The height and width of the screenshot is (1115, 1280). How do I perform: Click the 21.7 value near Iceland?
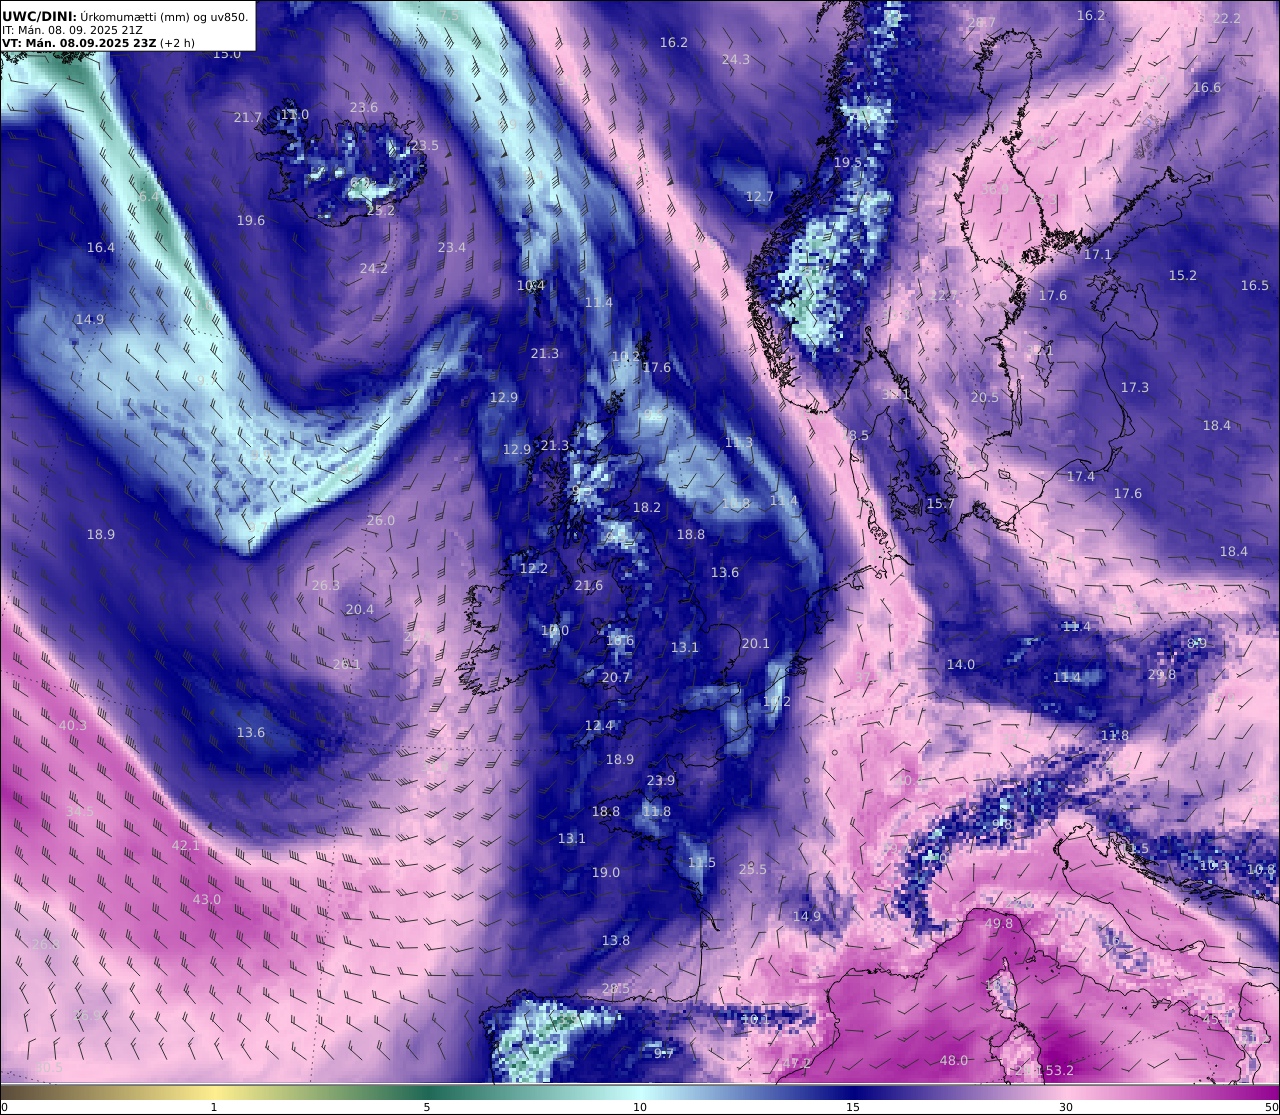click(x=248, y=118)
